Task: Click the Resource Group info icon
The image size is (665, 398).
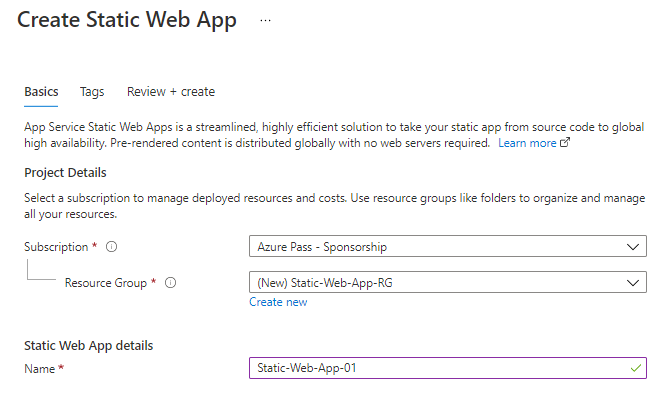Action: 170,283
